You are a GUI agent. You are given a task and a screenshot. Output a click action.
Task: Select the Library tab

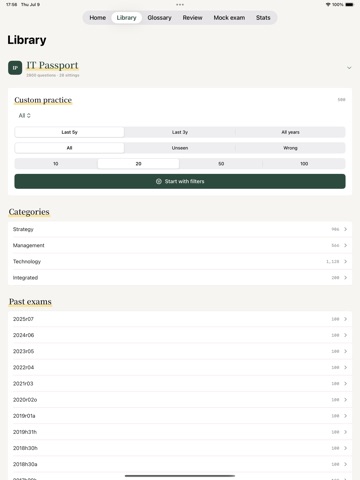click(126, 18)
